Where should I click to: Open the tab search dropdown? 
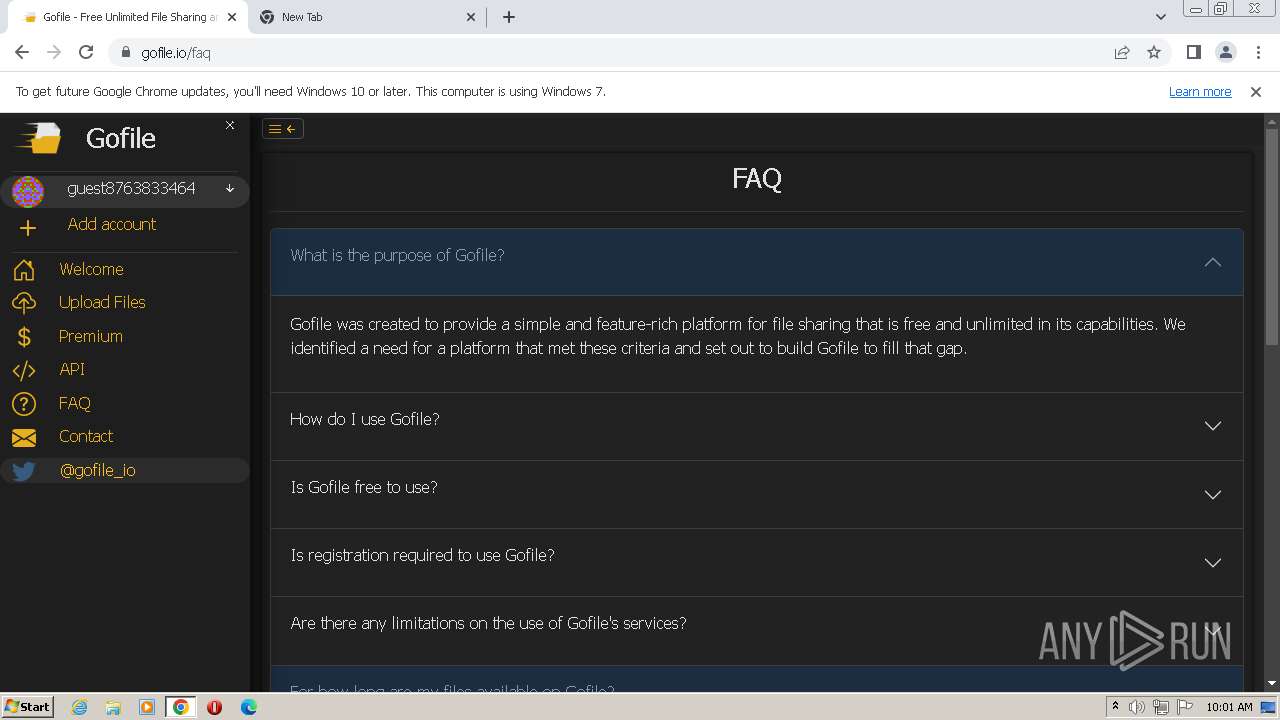(1160, 17)
